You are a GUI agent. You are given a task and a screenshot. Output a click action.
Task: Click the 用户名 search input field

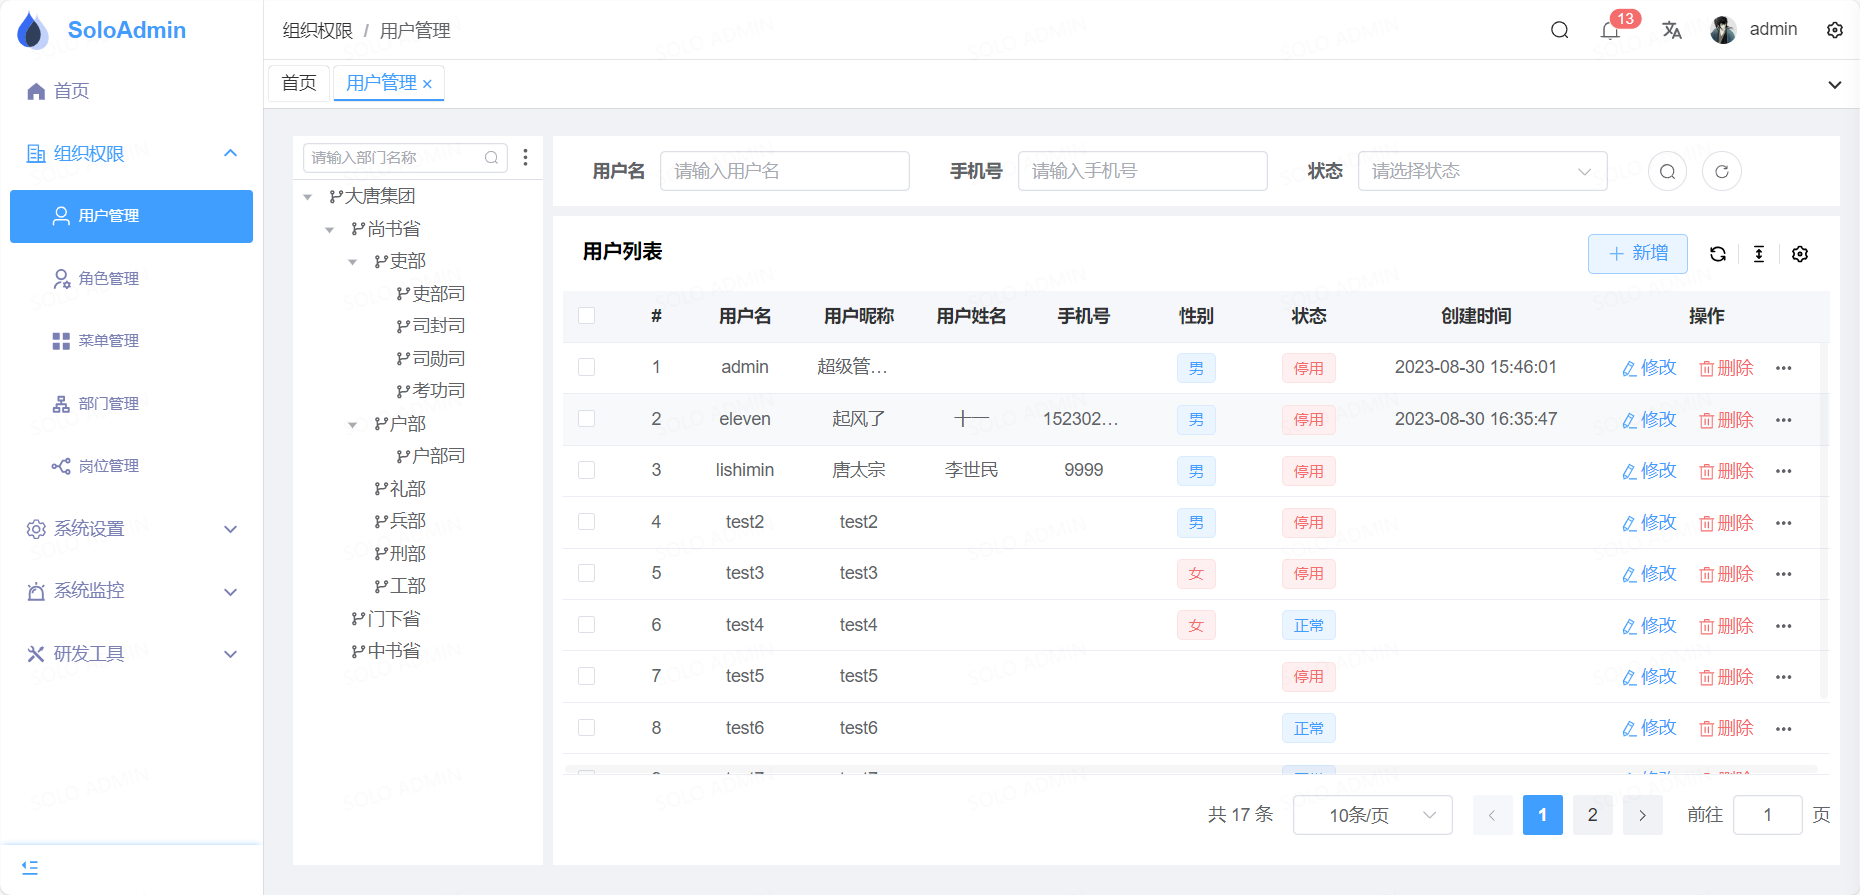click(784, 171)
